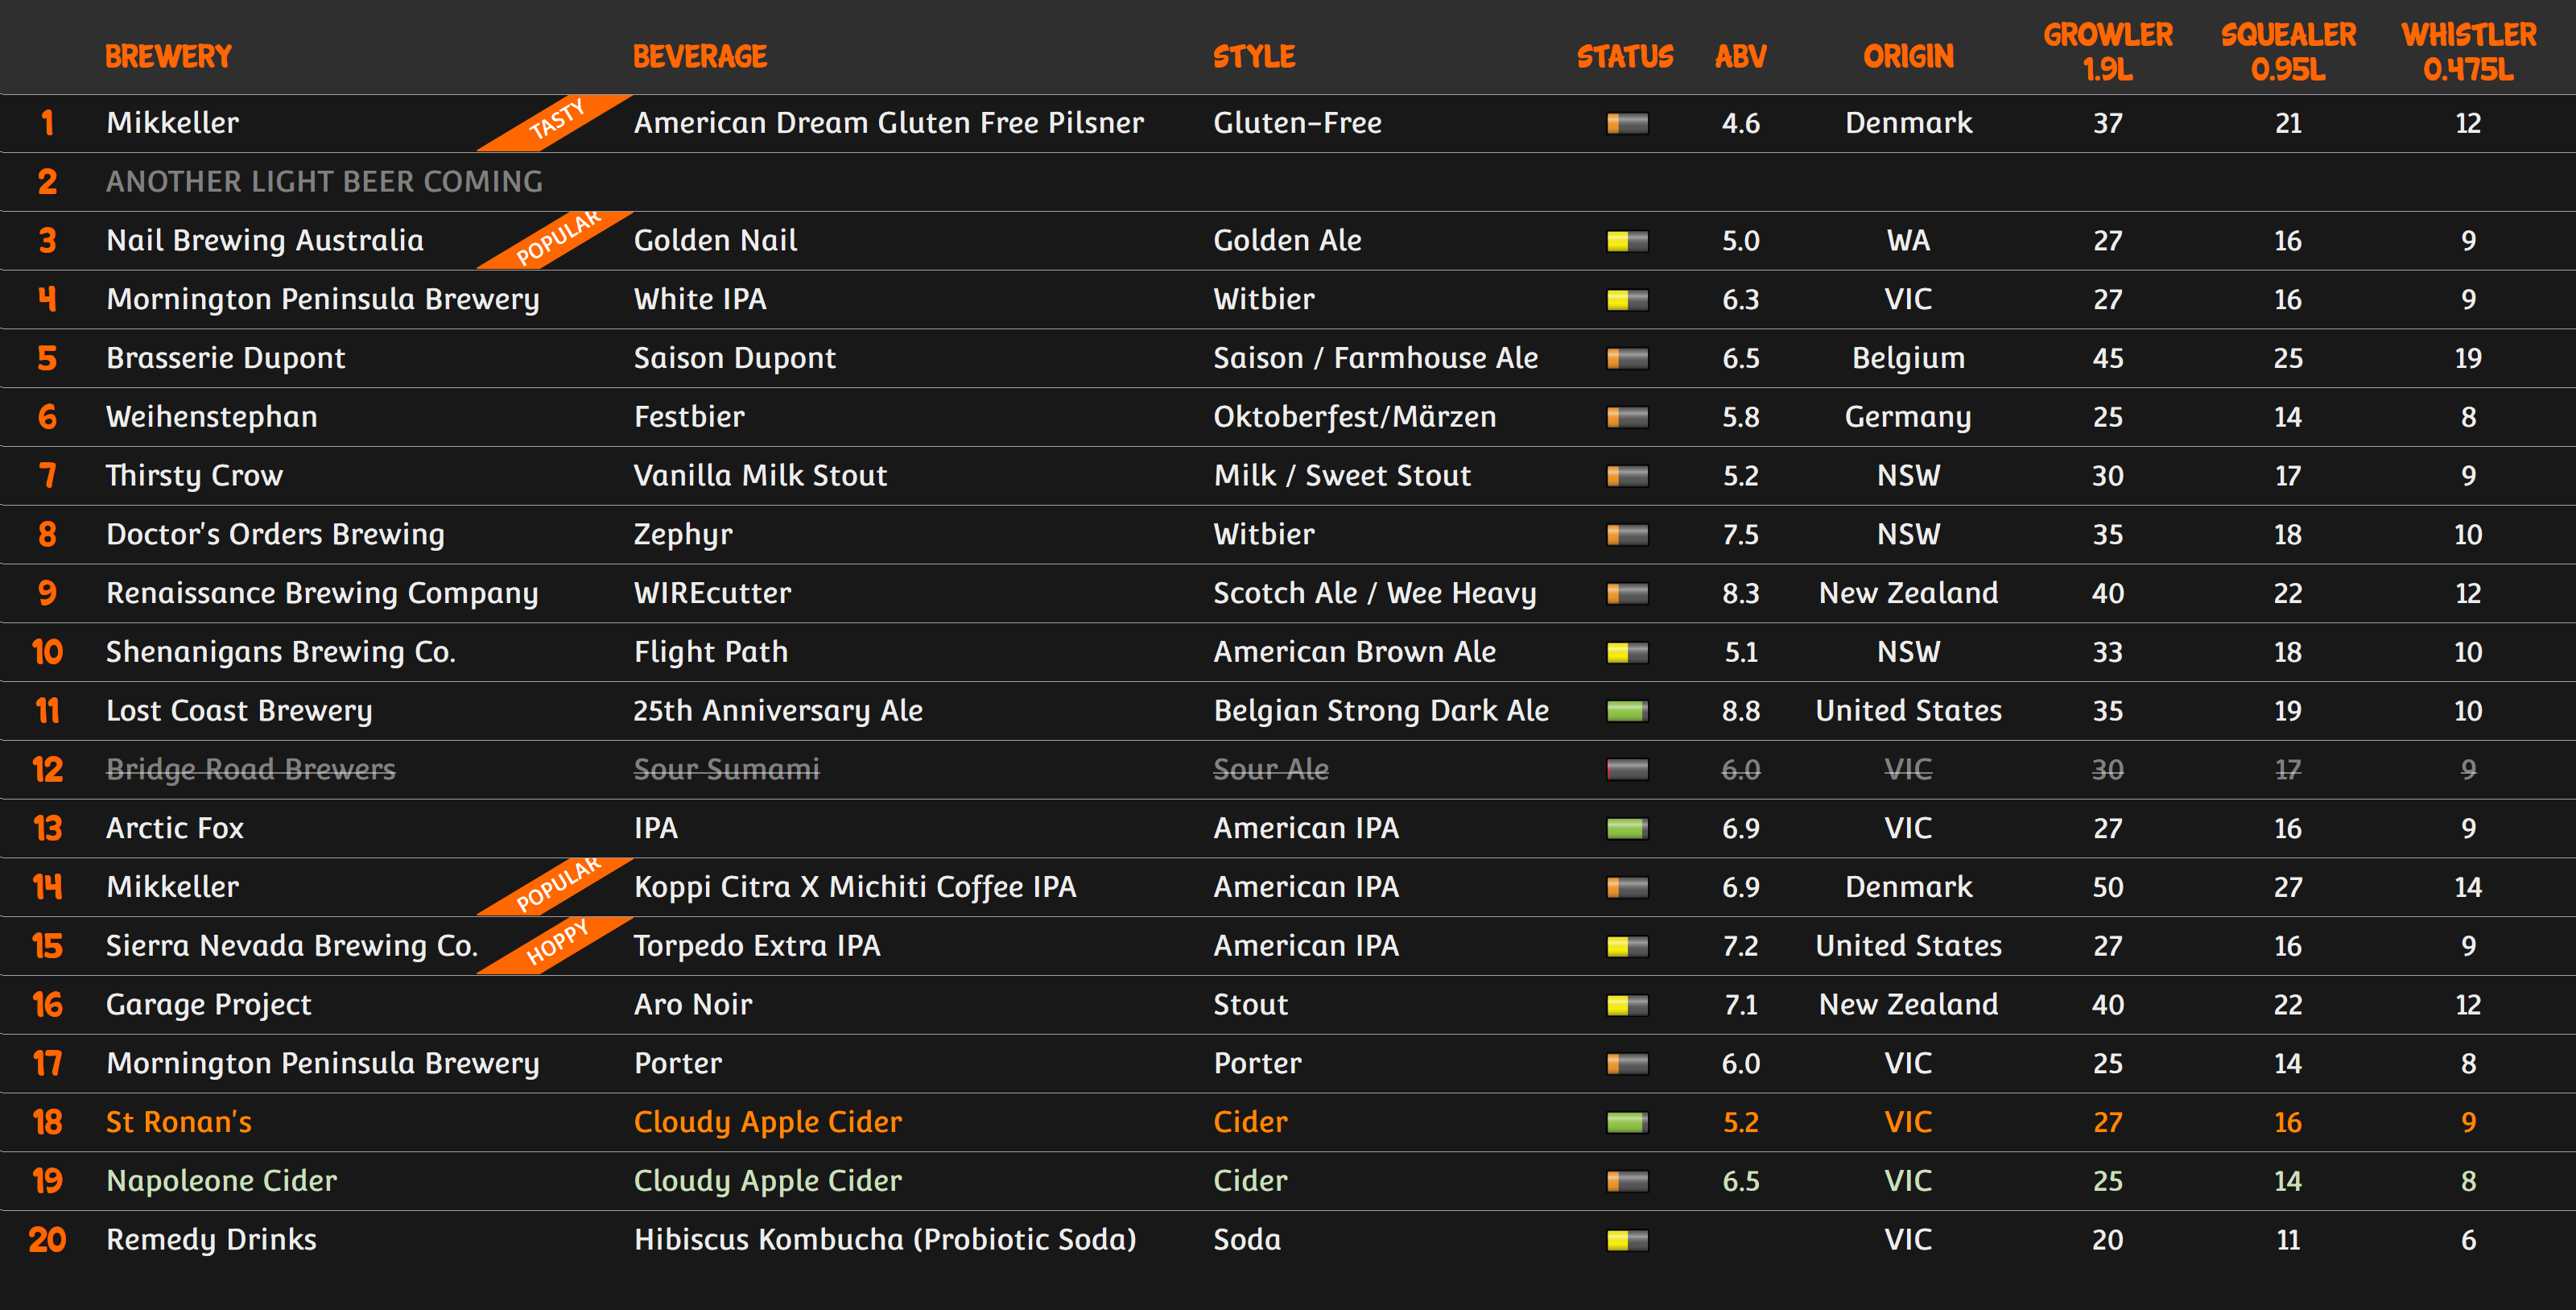Click the status indicator for Hibiscus Kombucha
This screenshot has width=2576, height=1310.
pos(1627,1240)
